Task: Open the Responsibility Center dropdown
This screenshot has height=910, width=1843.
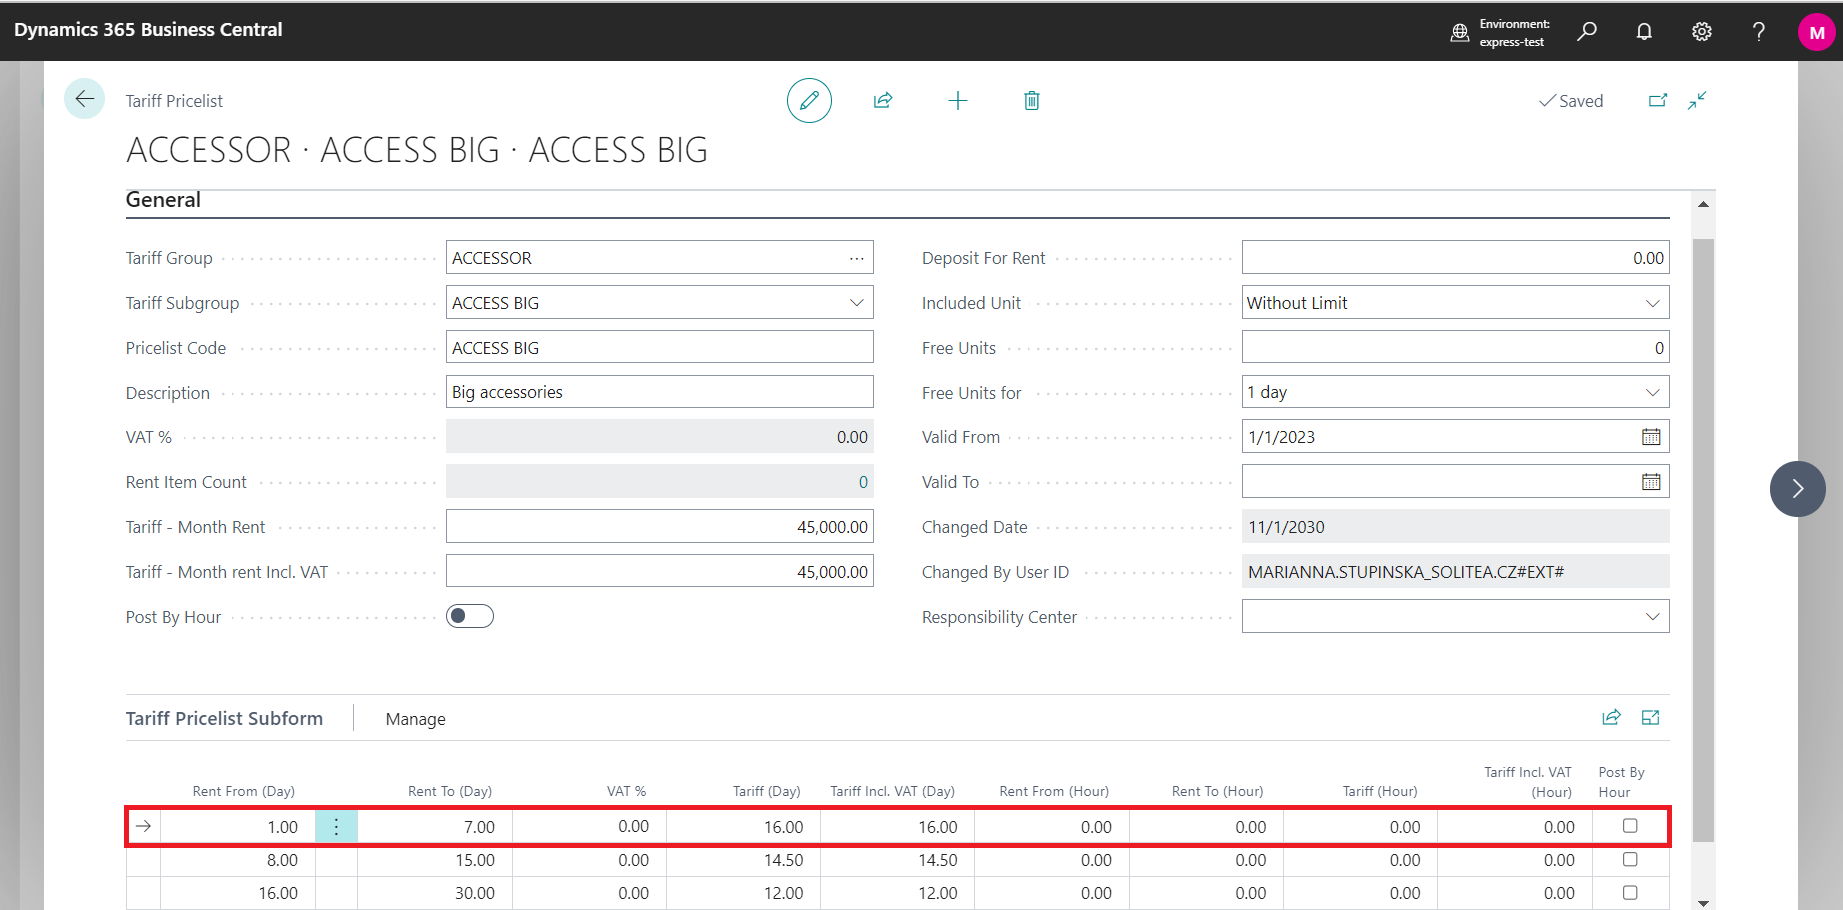Action: click(1653, 617)
